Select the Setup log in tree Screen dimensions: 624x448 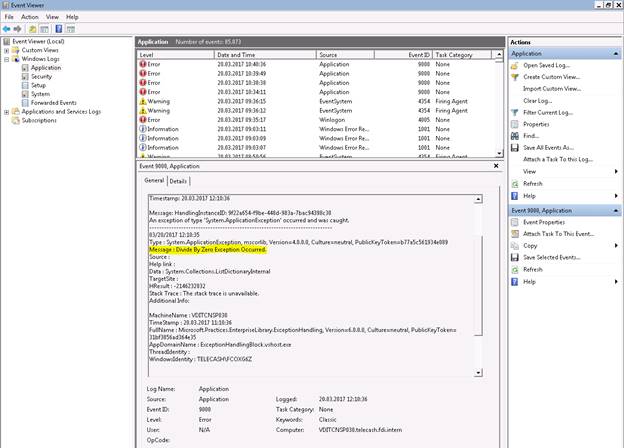[x=38, y=85]
